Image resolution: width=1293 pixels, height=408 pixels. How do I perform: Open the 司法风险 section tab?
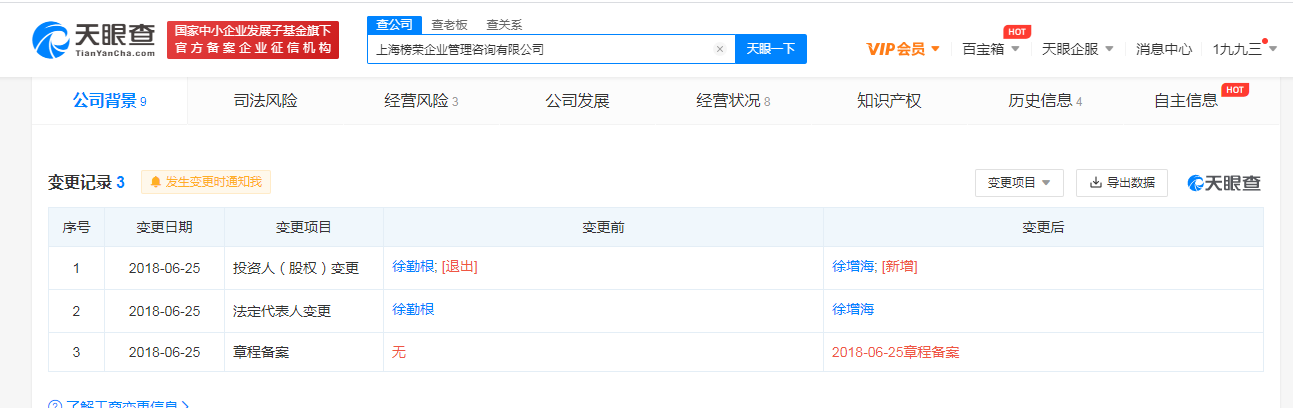(265, 100)
